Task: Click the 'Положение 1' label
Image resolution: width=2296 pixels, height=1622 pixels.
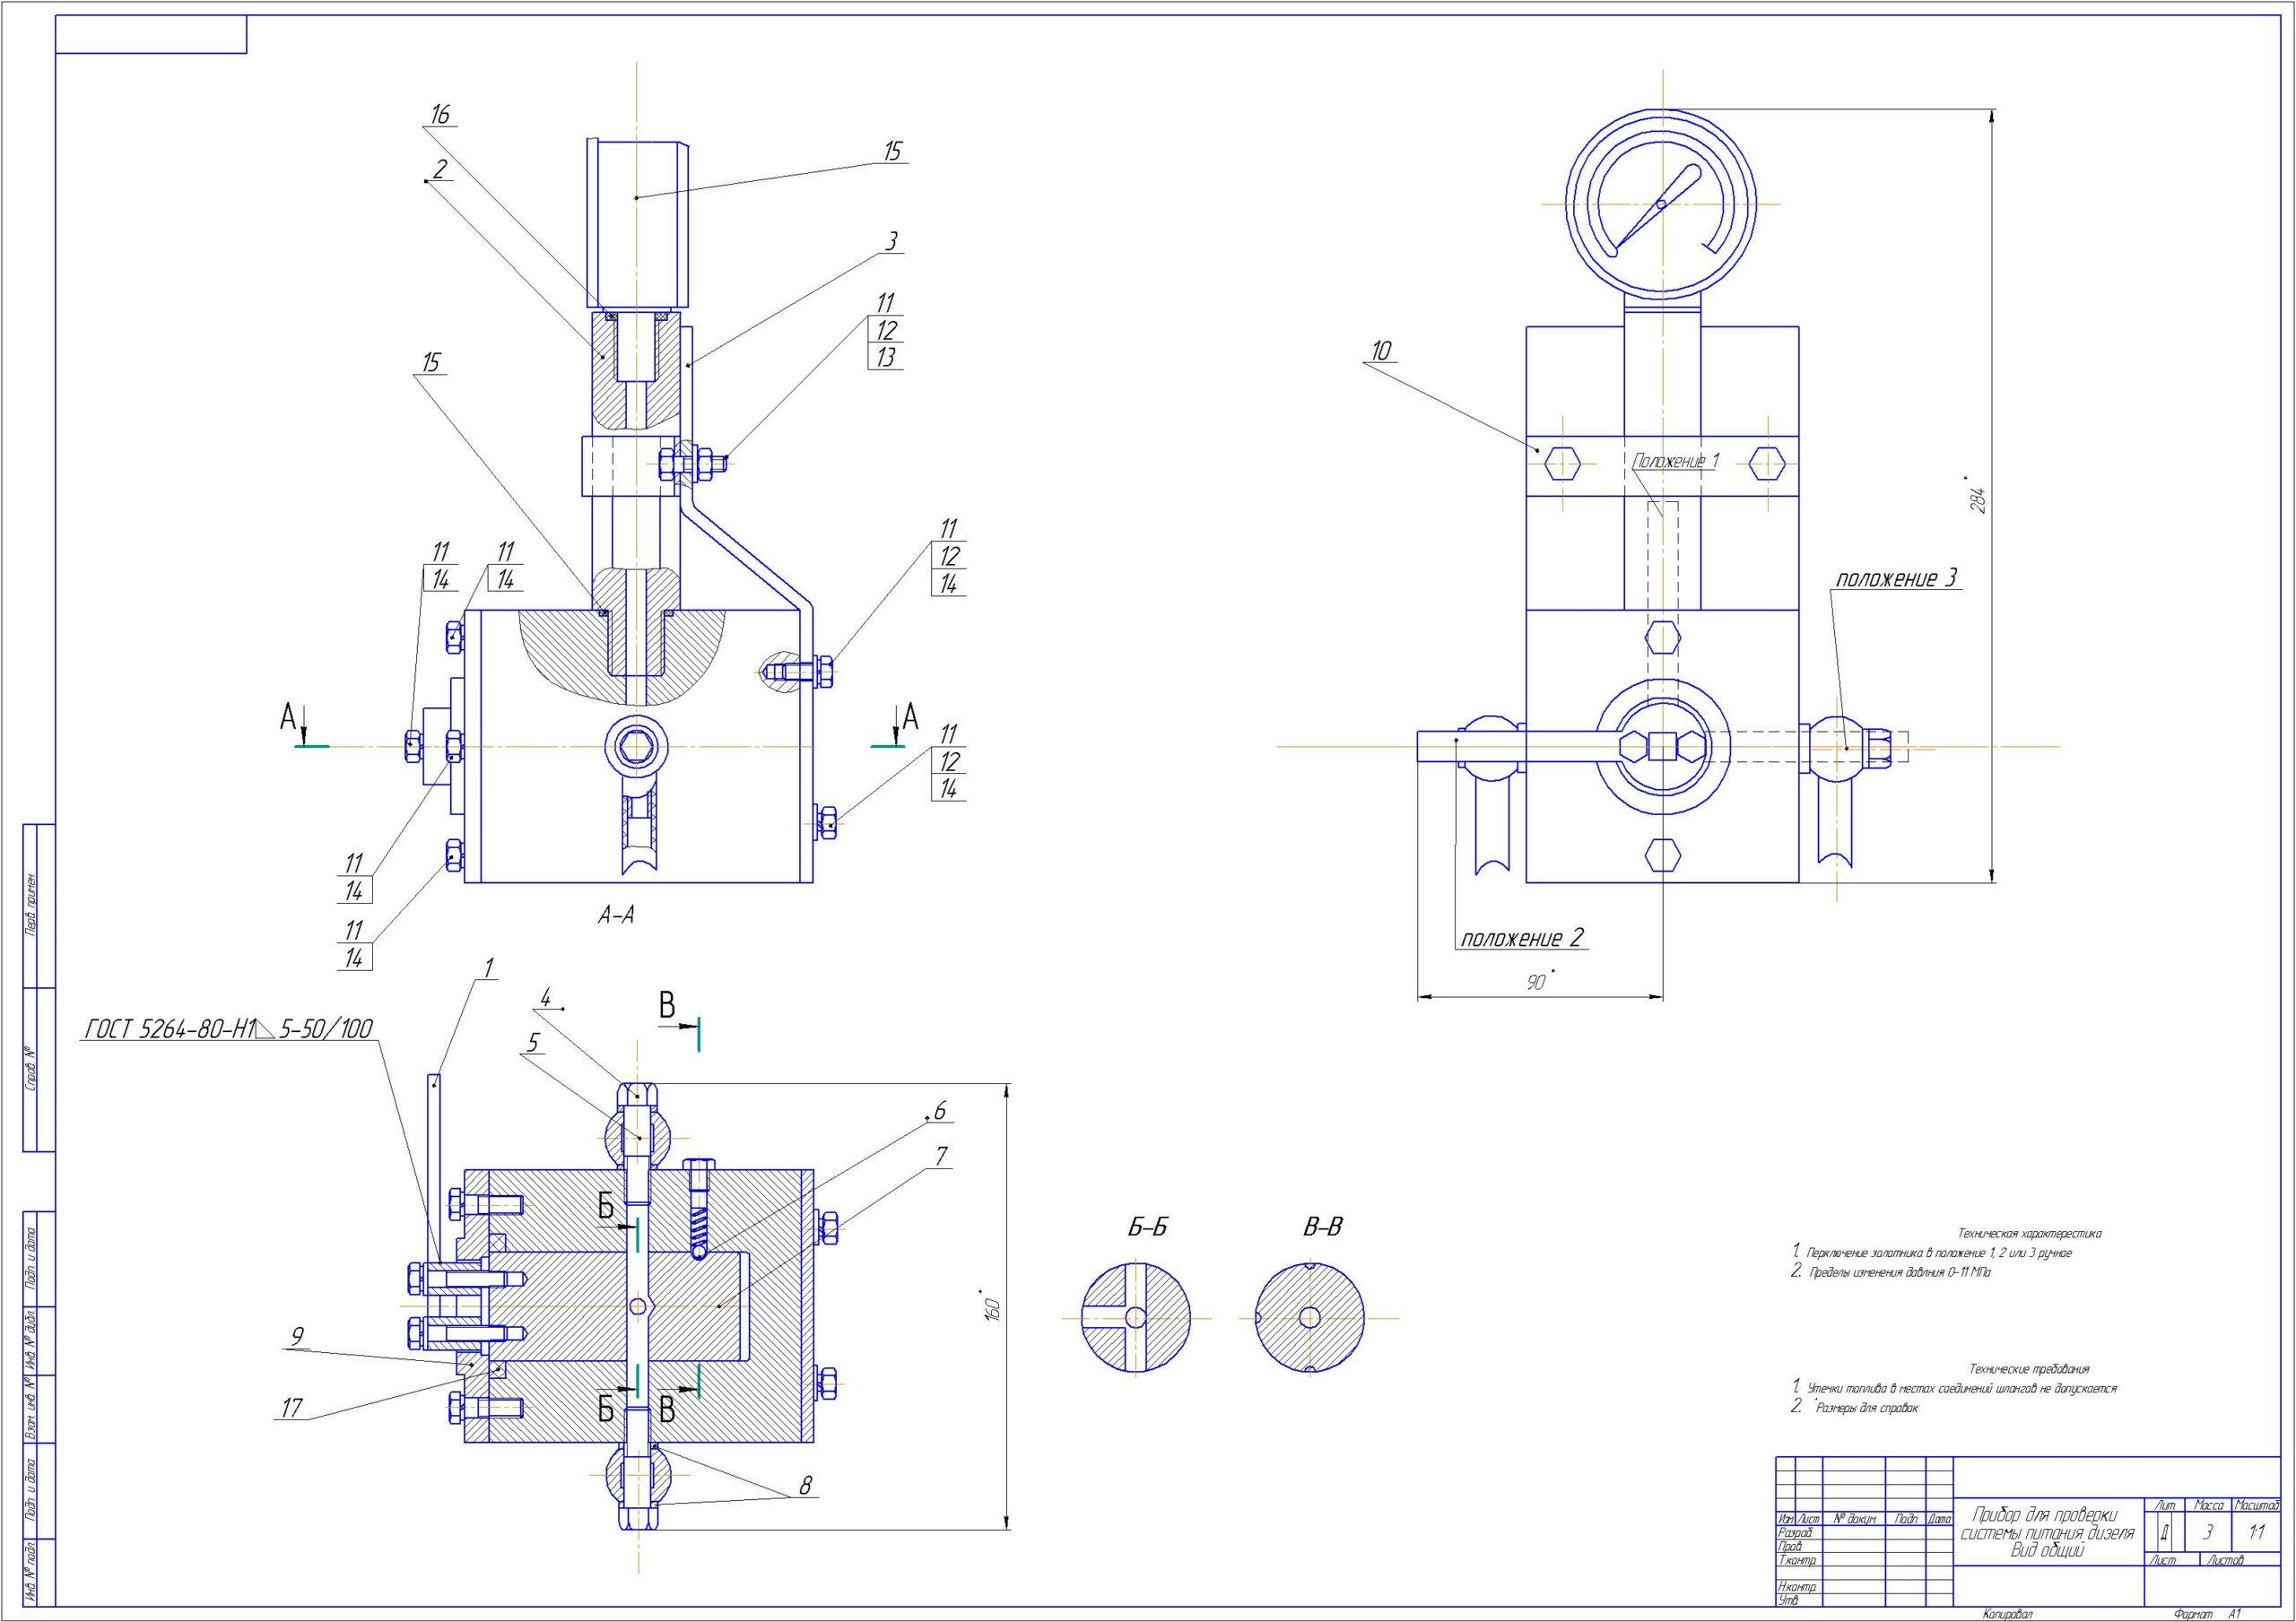Action: point(1676,461)
